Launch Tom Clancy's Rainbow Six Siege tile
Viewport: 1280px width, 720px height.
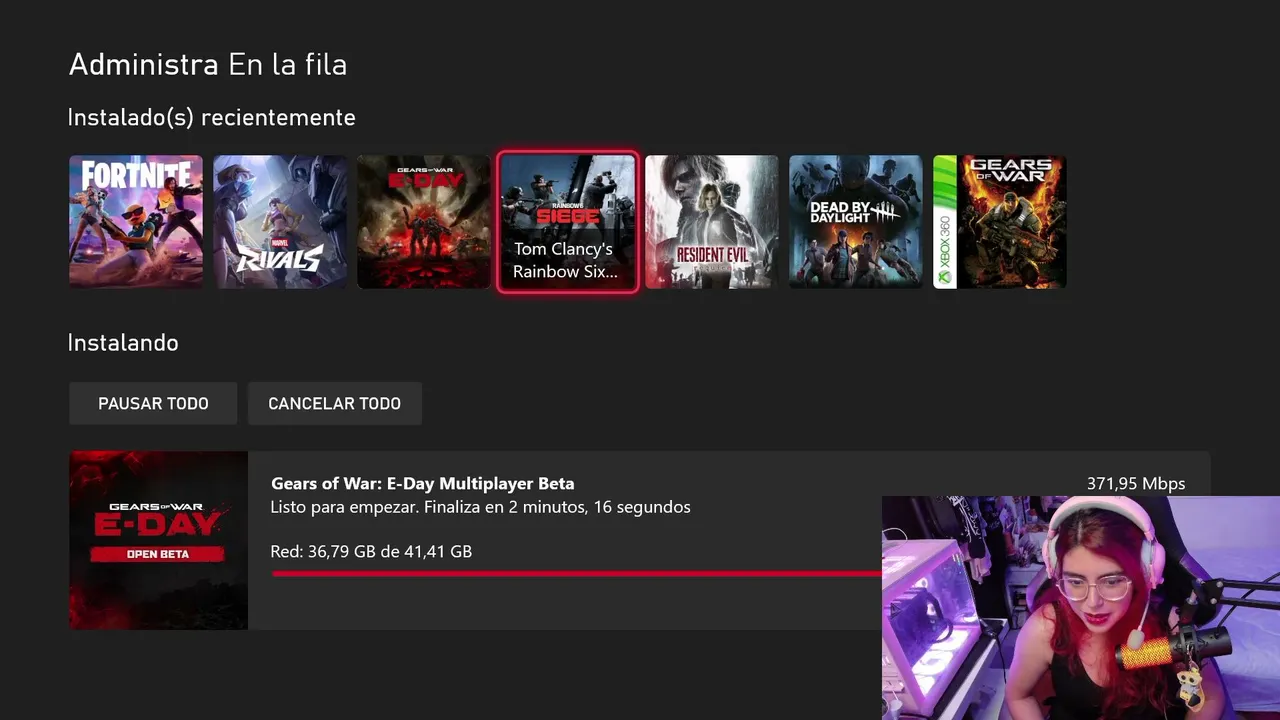tap(568, 222)
